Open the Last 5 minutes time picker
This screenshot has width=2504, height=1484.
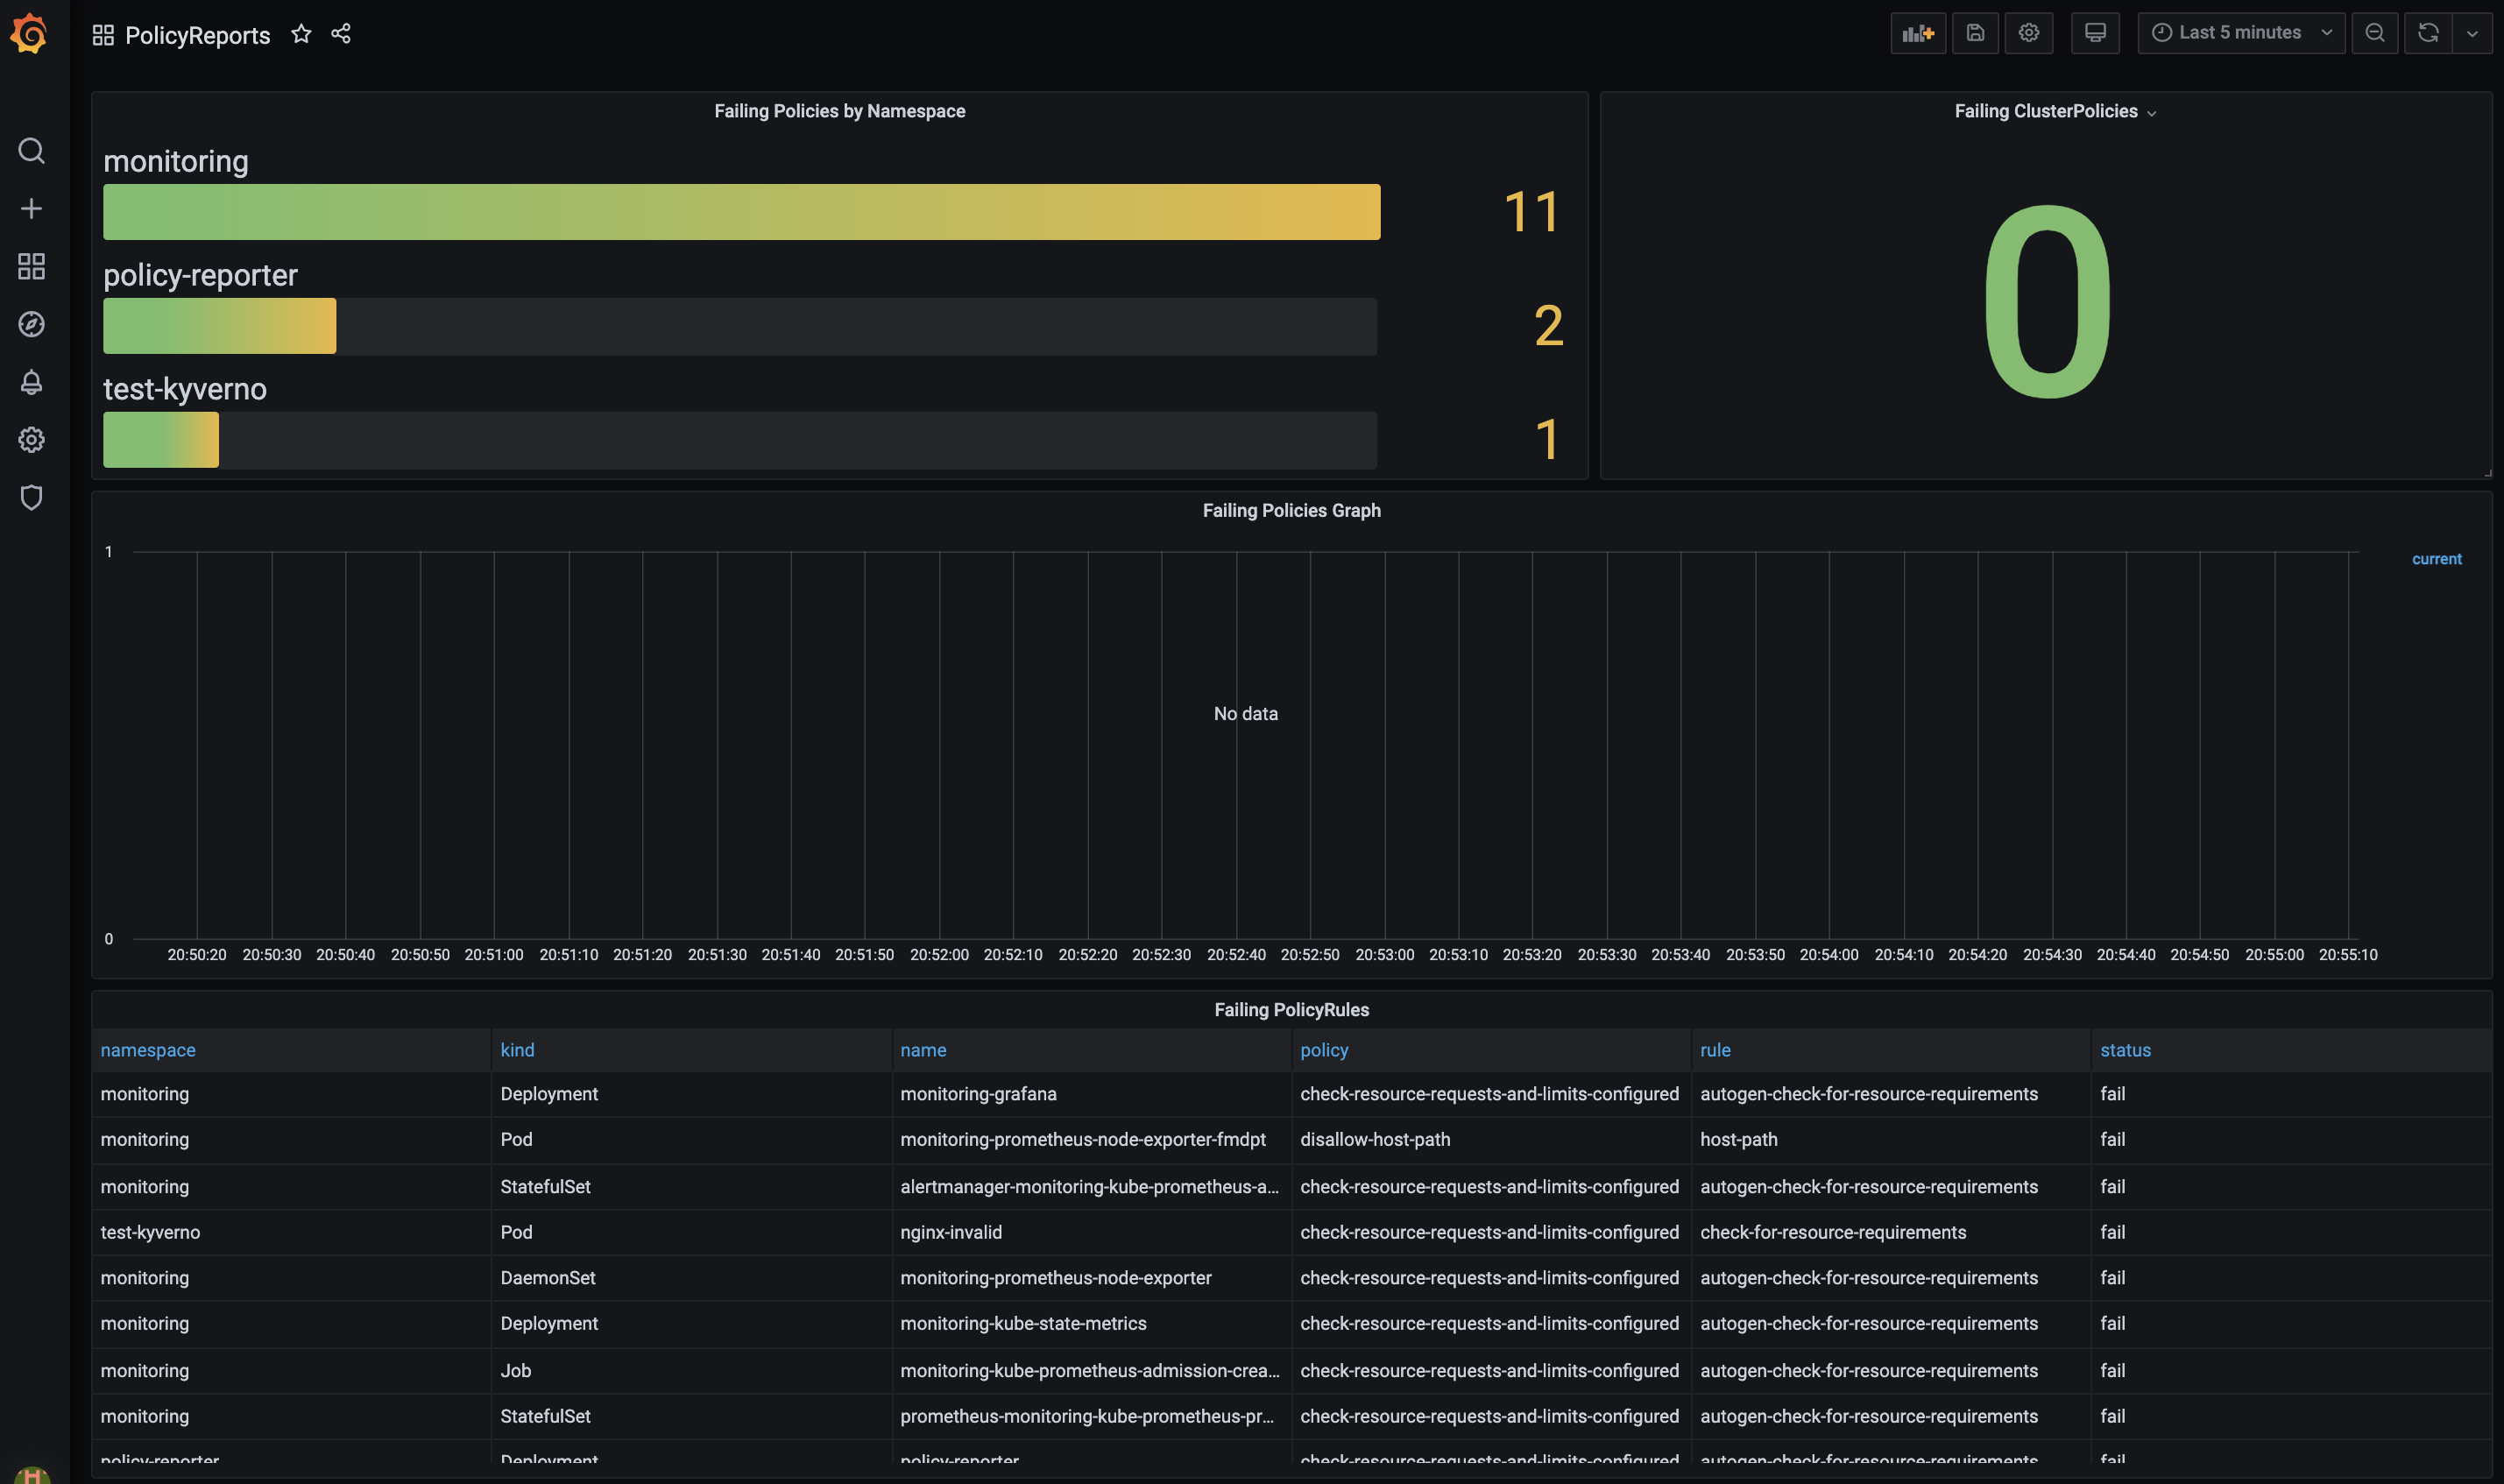[x=2239, y=32]
